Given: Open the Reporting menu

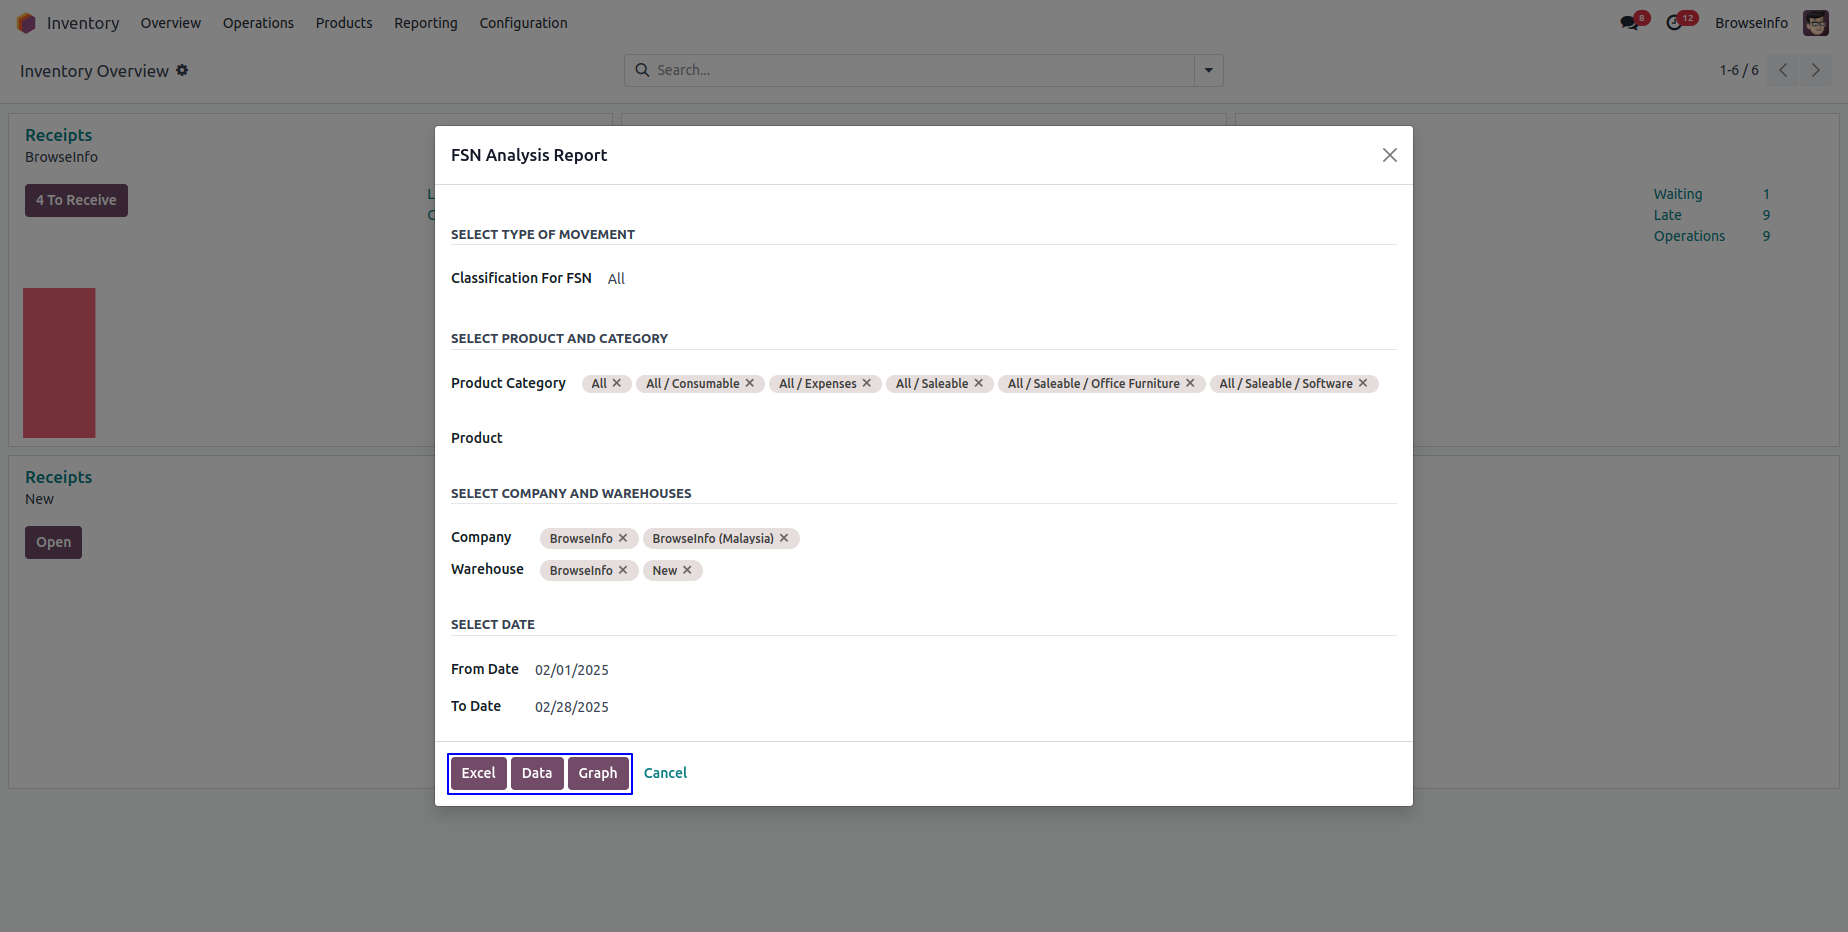Looking at the screenshot, I should pyautogui.click(x=426, y=23).
